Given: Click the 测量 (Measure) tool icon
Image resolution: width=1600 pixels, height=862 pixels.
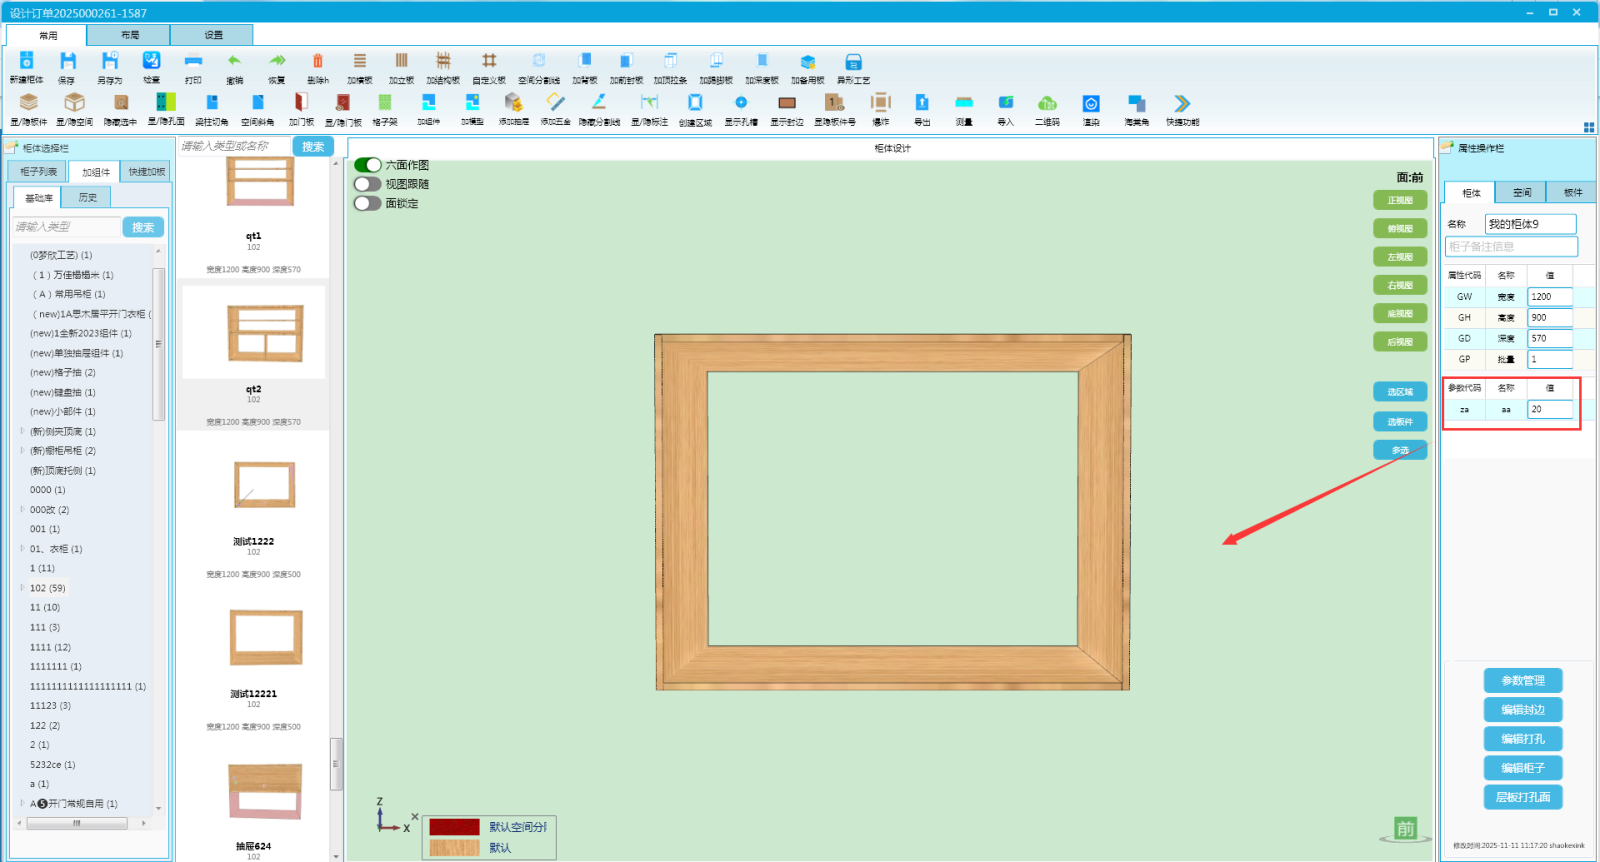Looking at the screenshot, I should tap(963, 103).
